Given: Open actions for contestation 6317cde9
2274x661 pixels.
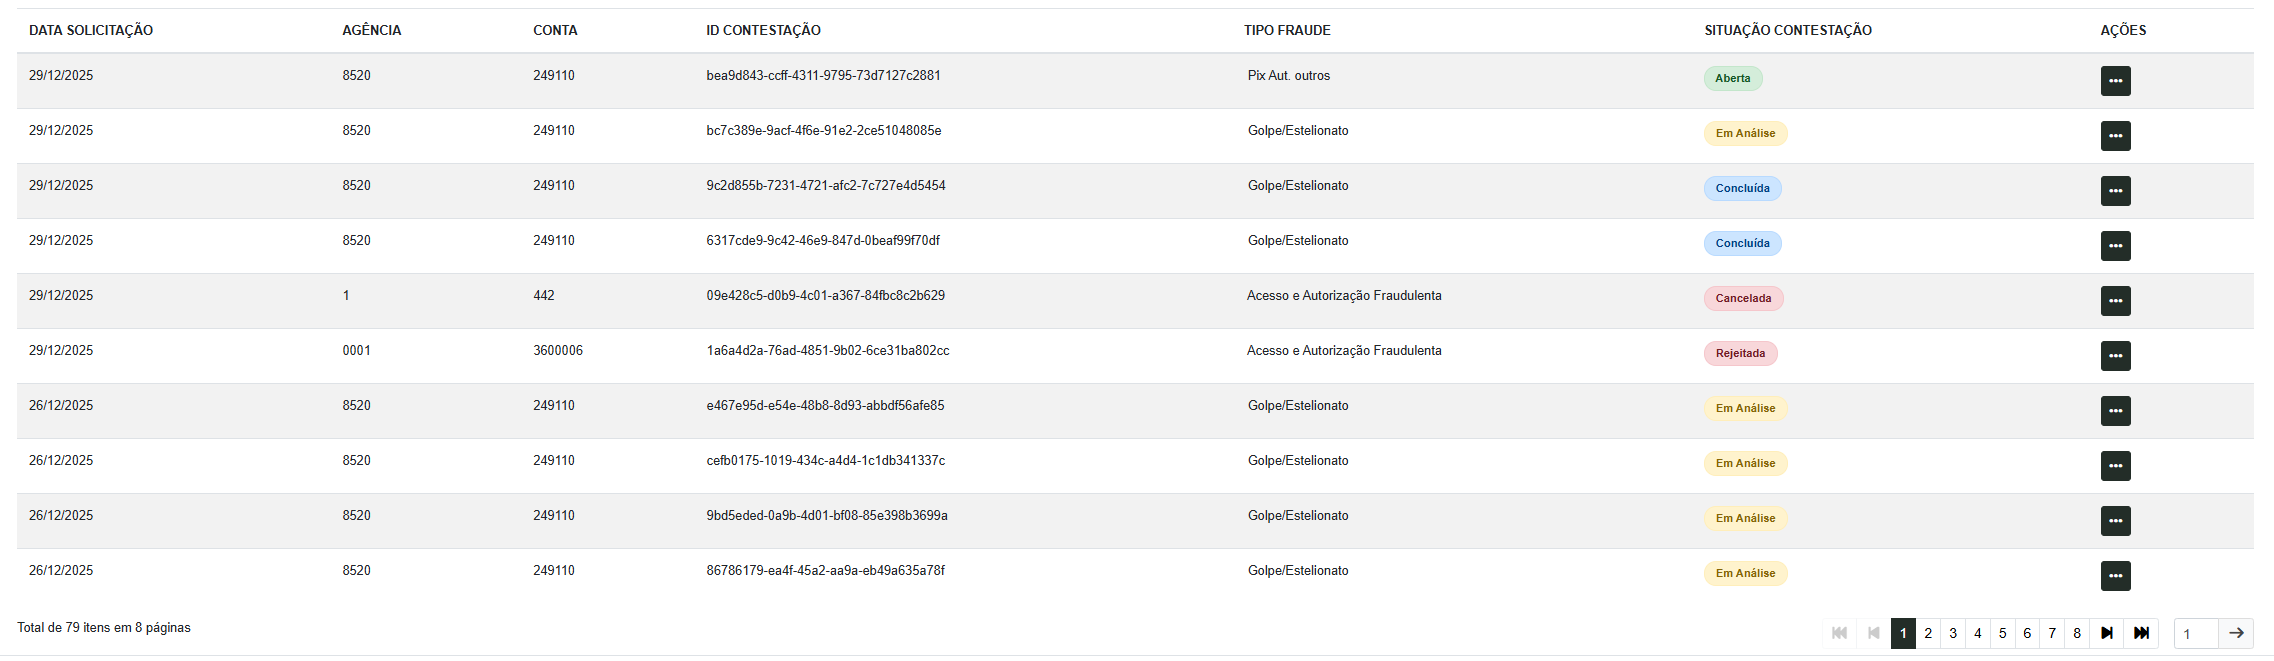Looking at the screenshot, I should tap(2115, 246).
